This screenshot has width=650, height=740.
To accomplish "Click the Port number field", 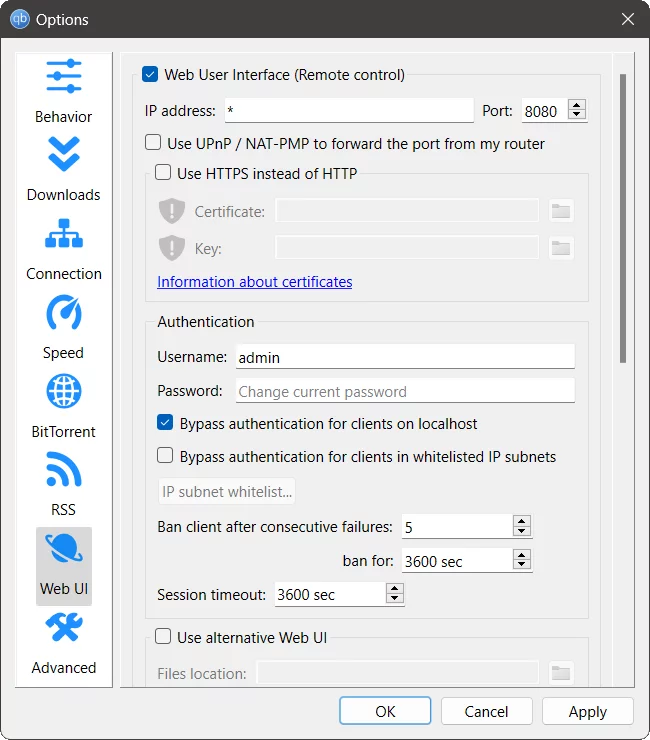I will coord(545,111).
